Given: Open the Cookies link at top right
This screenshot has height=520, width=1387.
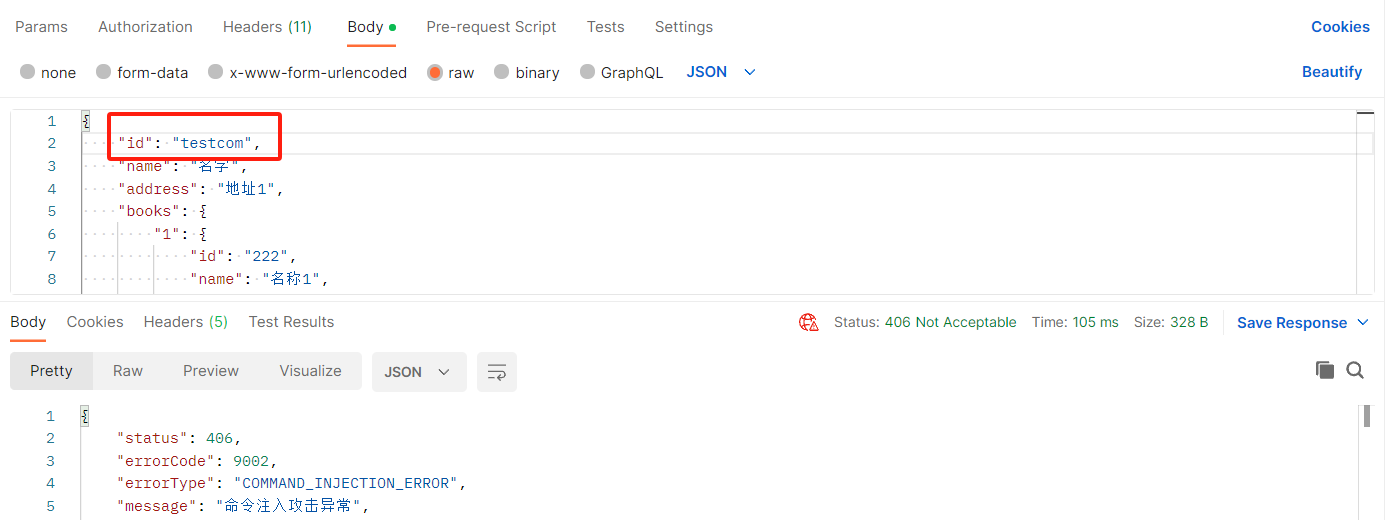Looking at the screenshot, I should [1340, 27].
